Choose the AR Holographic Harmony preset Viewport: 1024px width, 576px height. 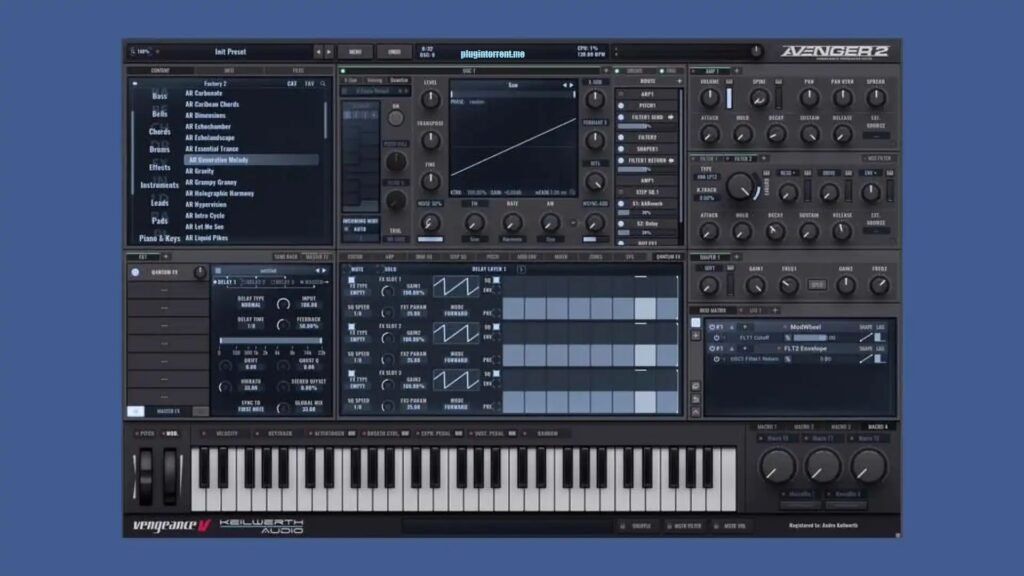pos(219,193)
